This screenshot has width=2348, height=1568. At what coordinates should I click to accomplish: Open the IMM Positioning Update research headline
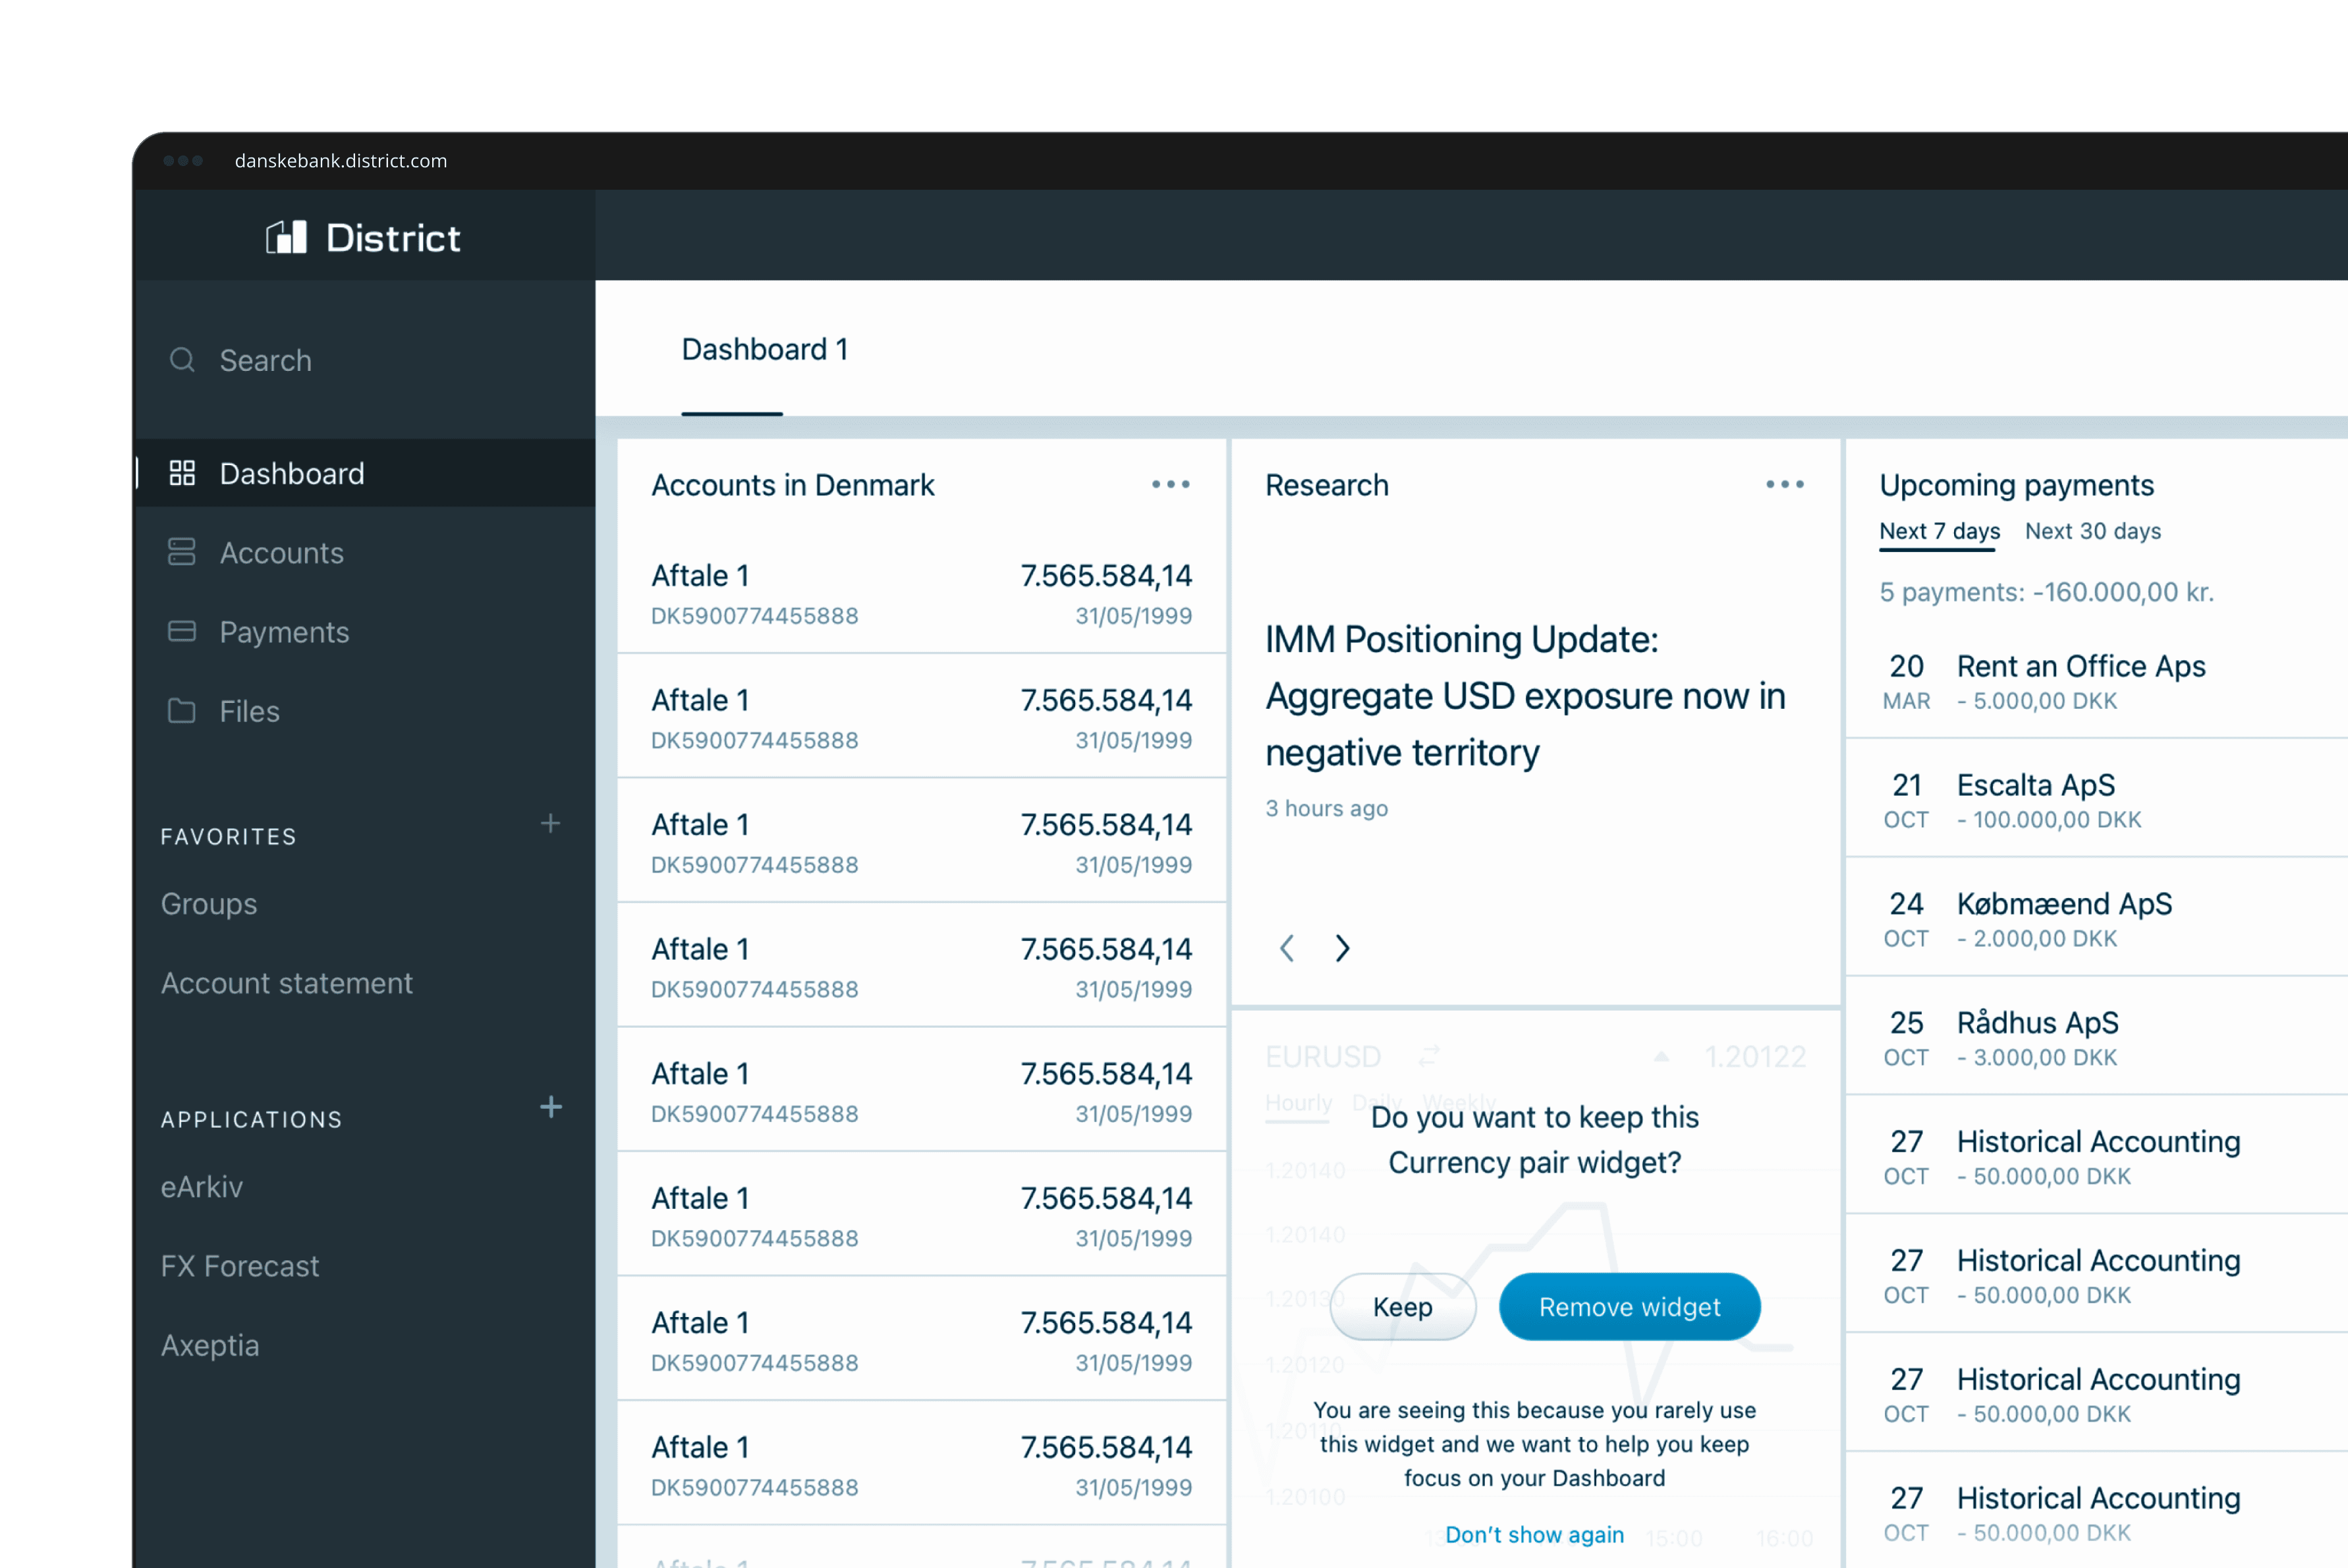pyautogui.click(x=1525, y=695)
